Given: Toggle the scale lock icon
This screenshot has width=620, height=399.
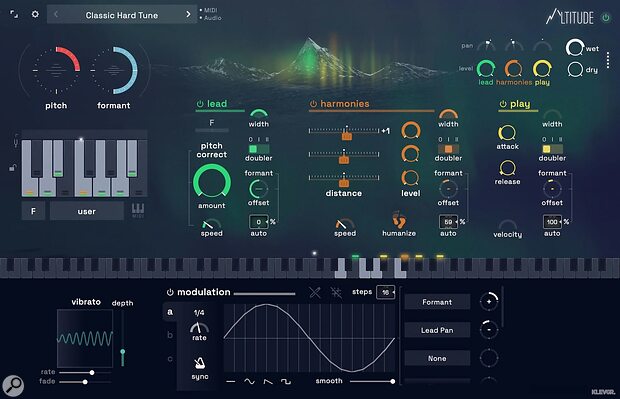Looking at the screenshot, I should click(12, 167).
